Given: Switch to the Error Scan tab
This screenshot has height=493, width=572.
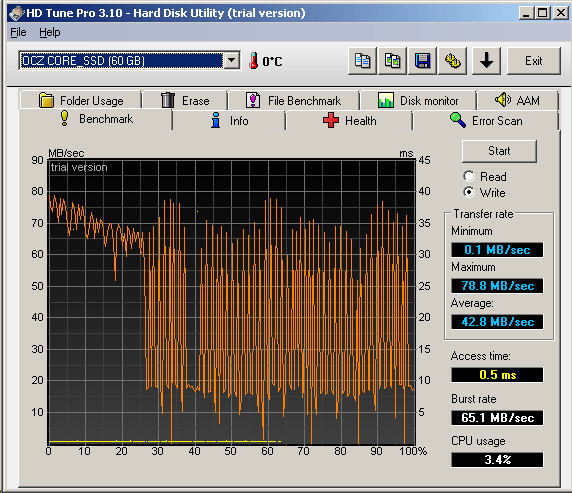Looking at the screenshot, I should (486, 120).
